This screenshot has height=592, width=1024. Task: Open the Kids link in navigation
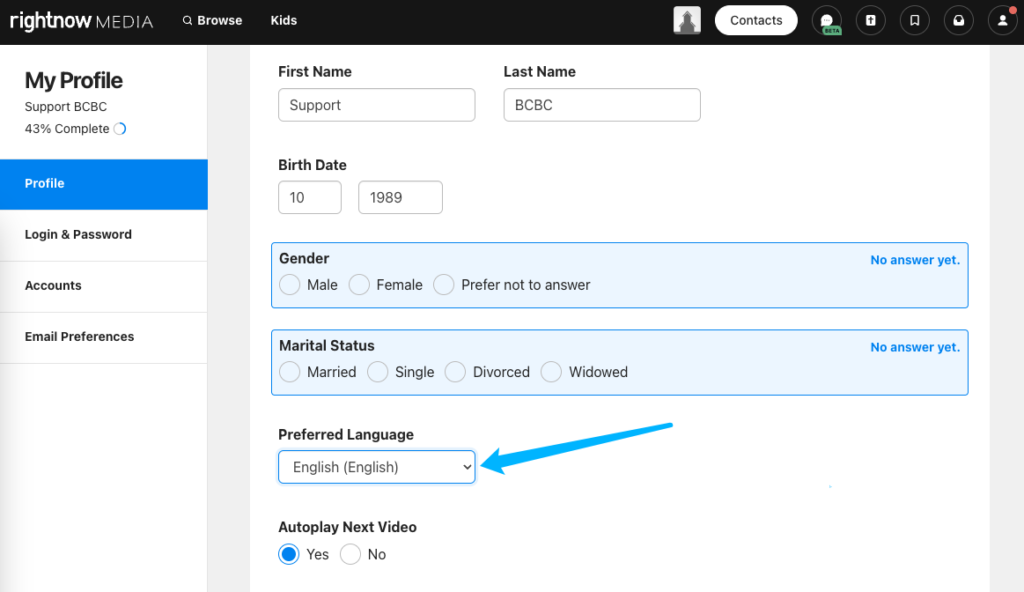(x=283, y=20)
